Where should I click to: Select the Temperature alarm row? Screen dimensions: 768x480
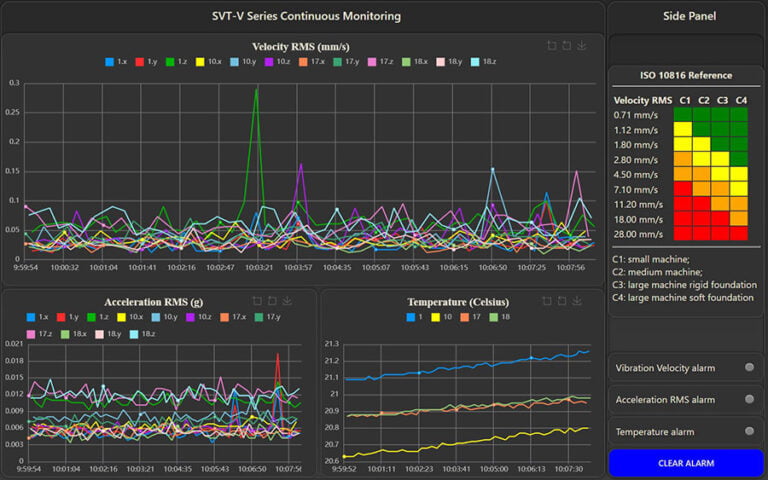point(686,431)
